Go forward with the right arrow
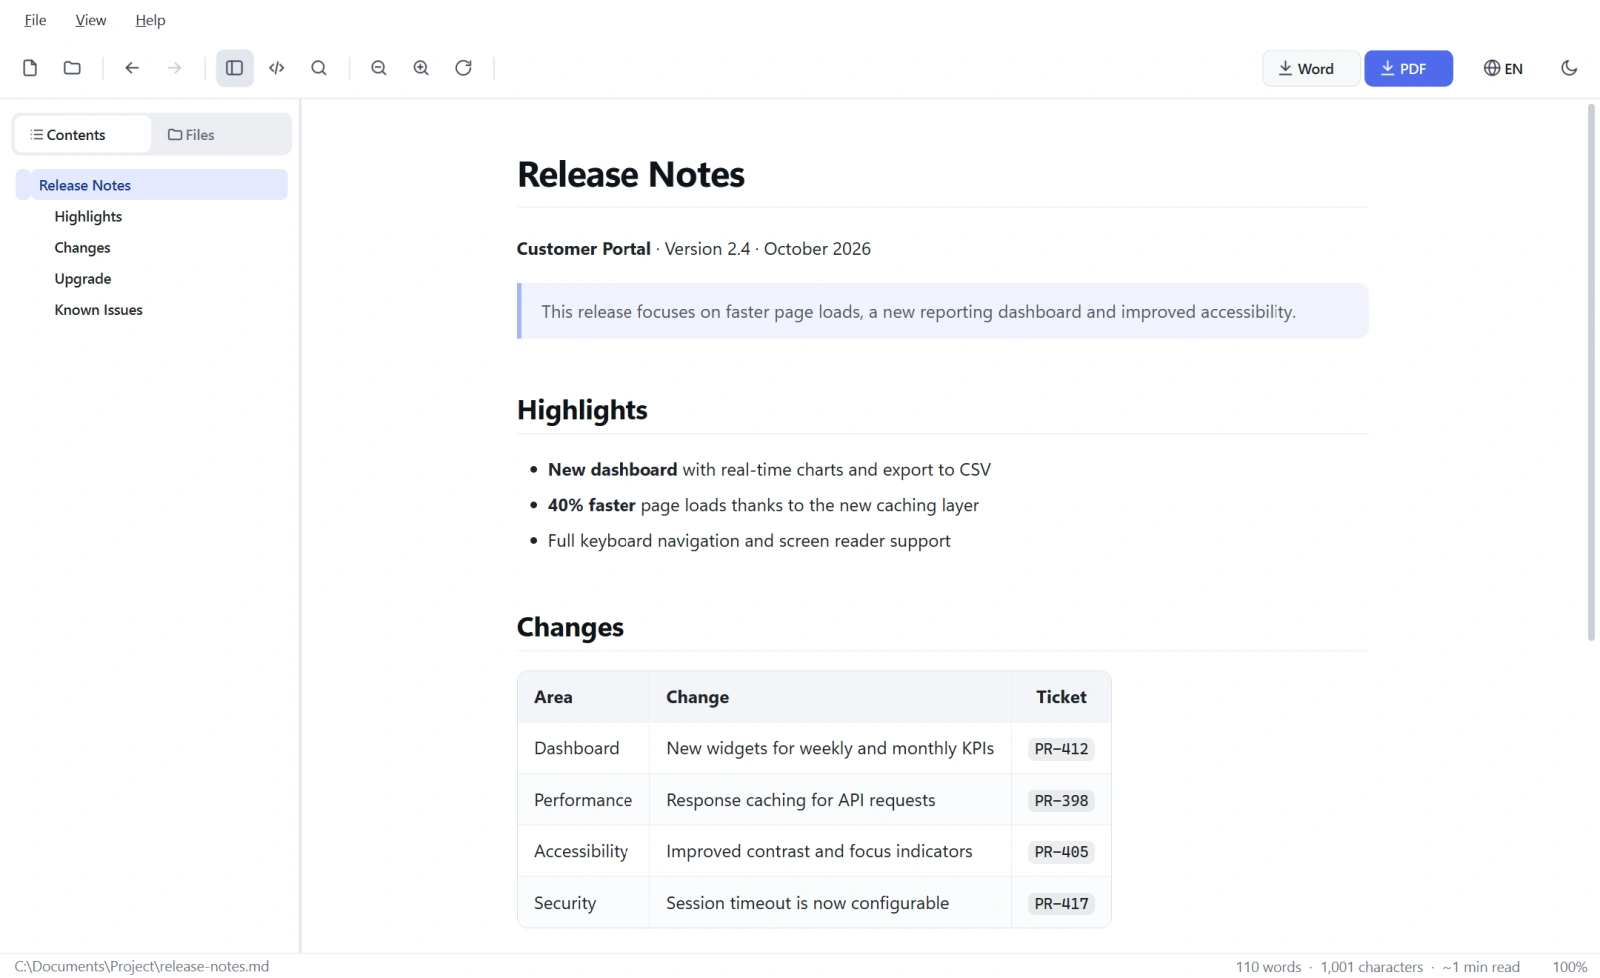The width and height of the screenshot is (1600, 978). pyautogui.click(x=174, y=68)
